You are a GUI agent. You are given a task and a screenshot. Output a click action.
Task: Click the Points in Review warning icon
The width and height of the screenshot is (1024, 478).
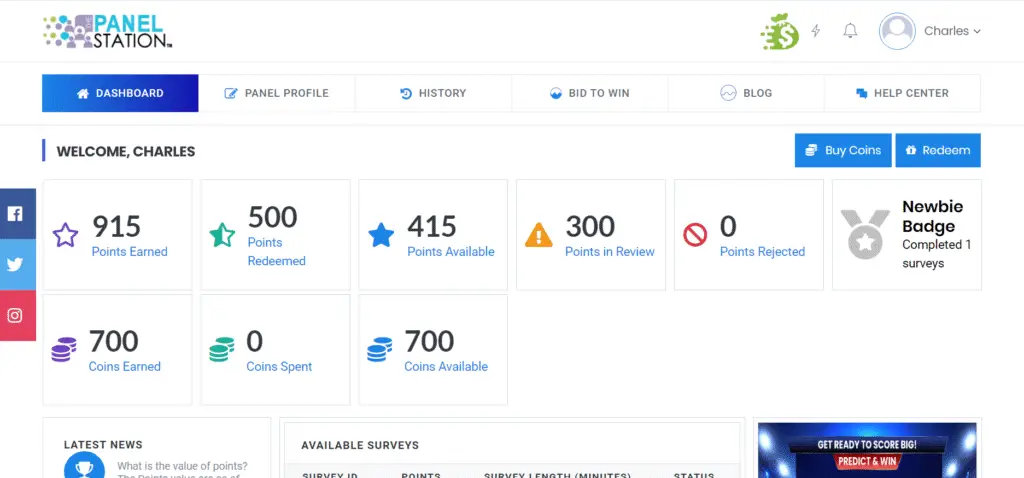point(539,235)
